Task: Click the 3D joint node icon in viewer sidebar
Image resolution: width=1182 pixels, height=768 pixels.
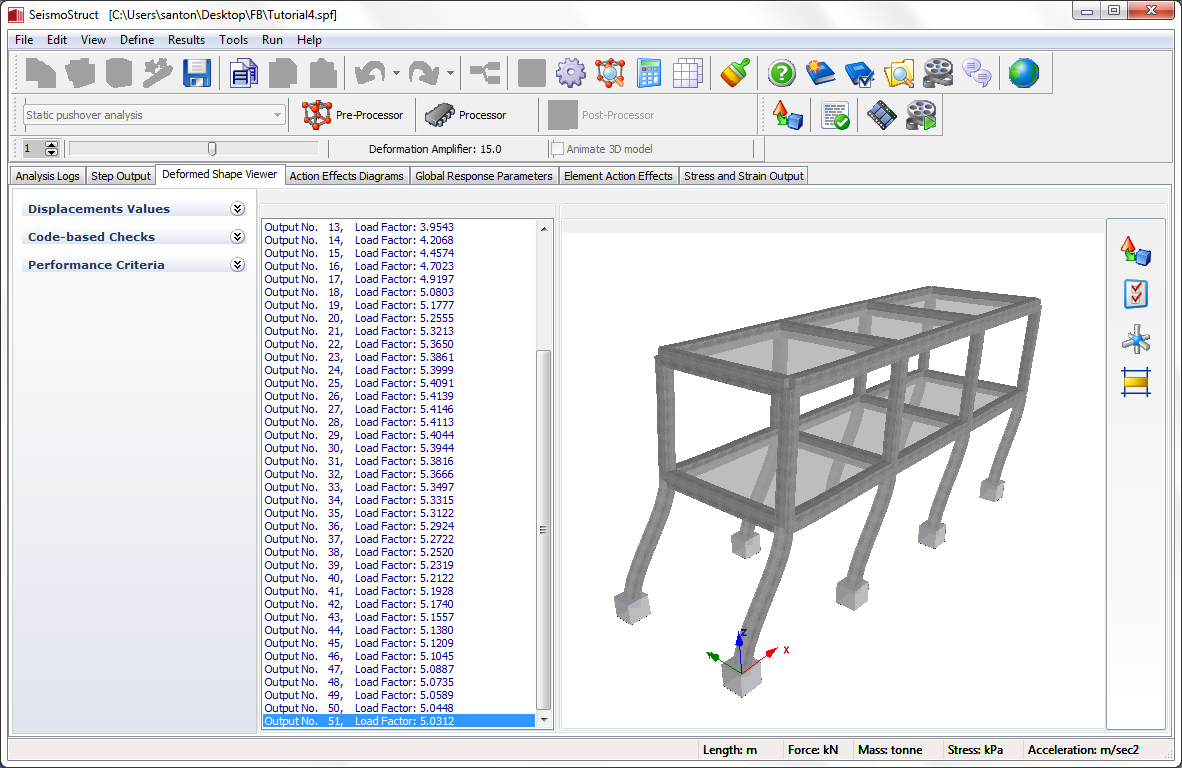Action: 1136,339
